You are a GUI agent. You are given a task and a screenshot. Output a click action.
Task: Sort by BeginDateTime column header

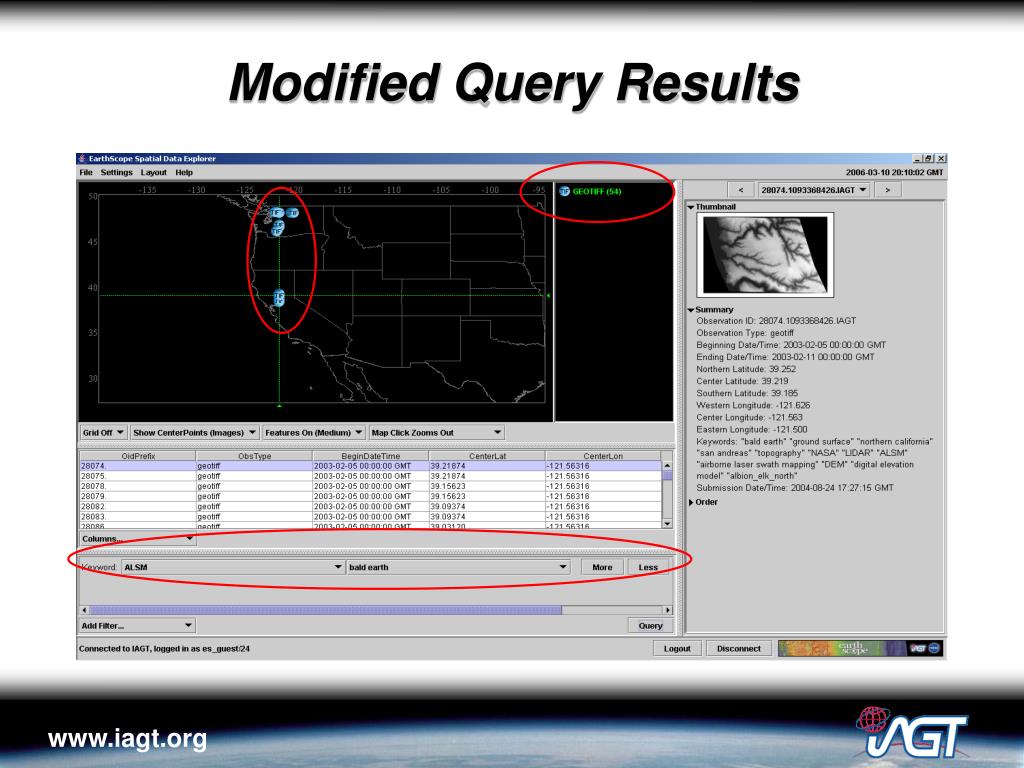tap(370, 456)
